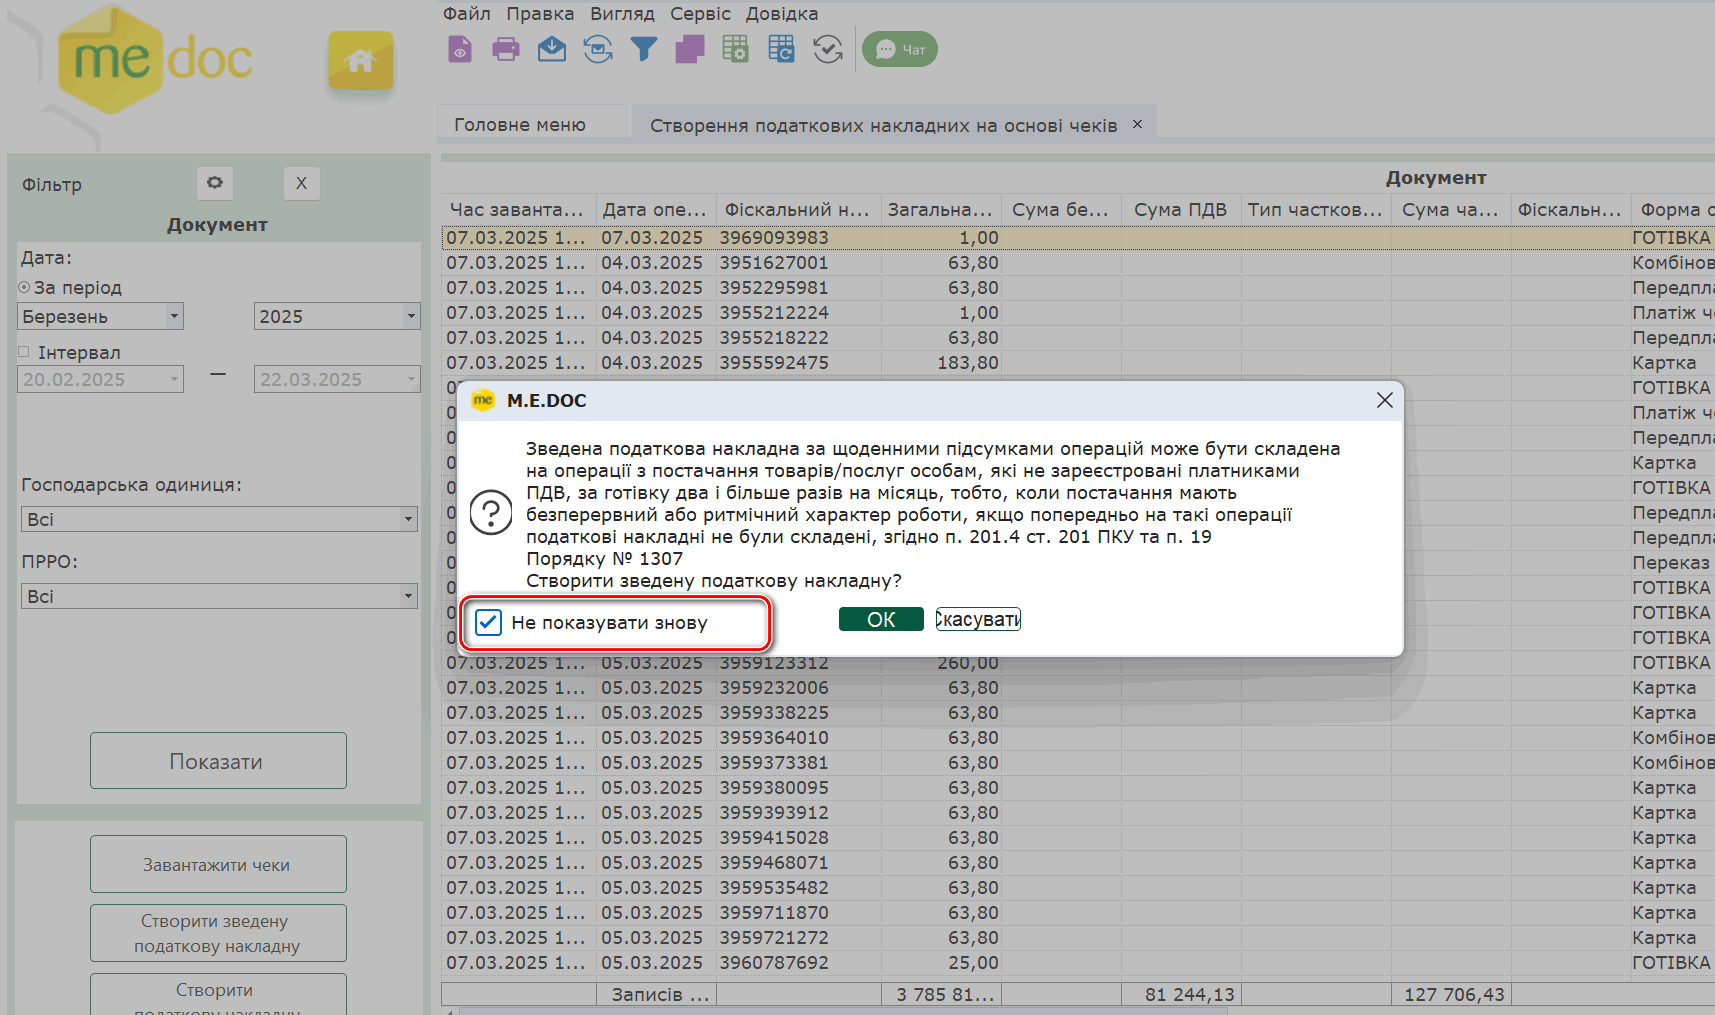Switch to the 'Головне меню' tab
The width and height of the screenshot is (1715, 1015).
coord(520,125)
